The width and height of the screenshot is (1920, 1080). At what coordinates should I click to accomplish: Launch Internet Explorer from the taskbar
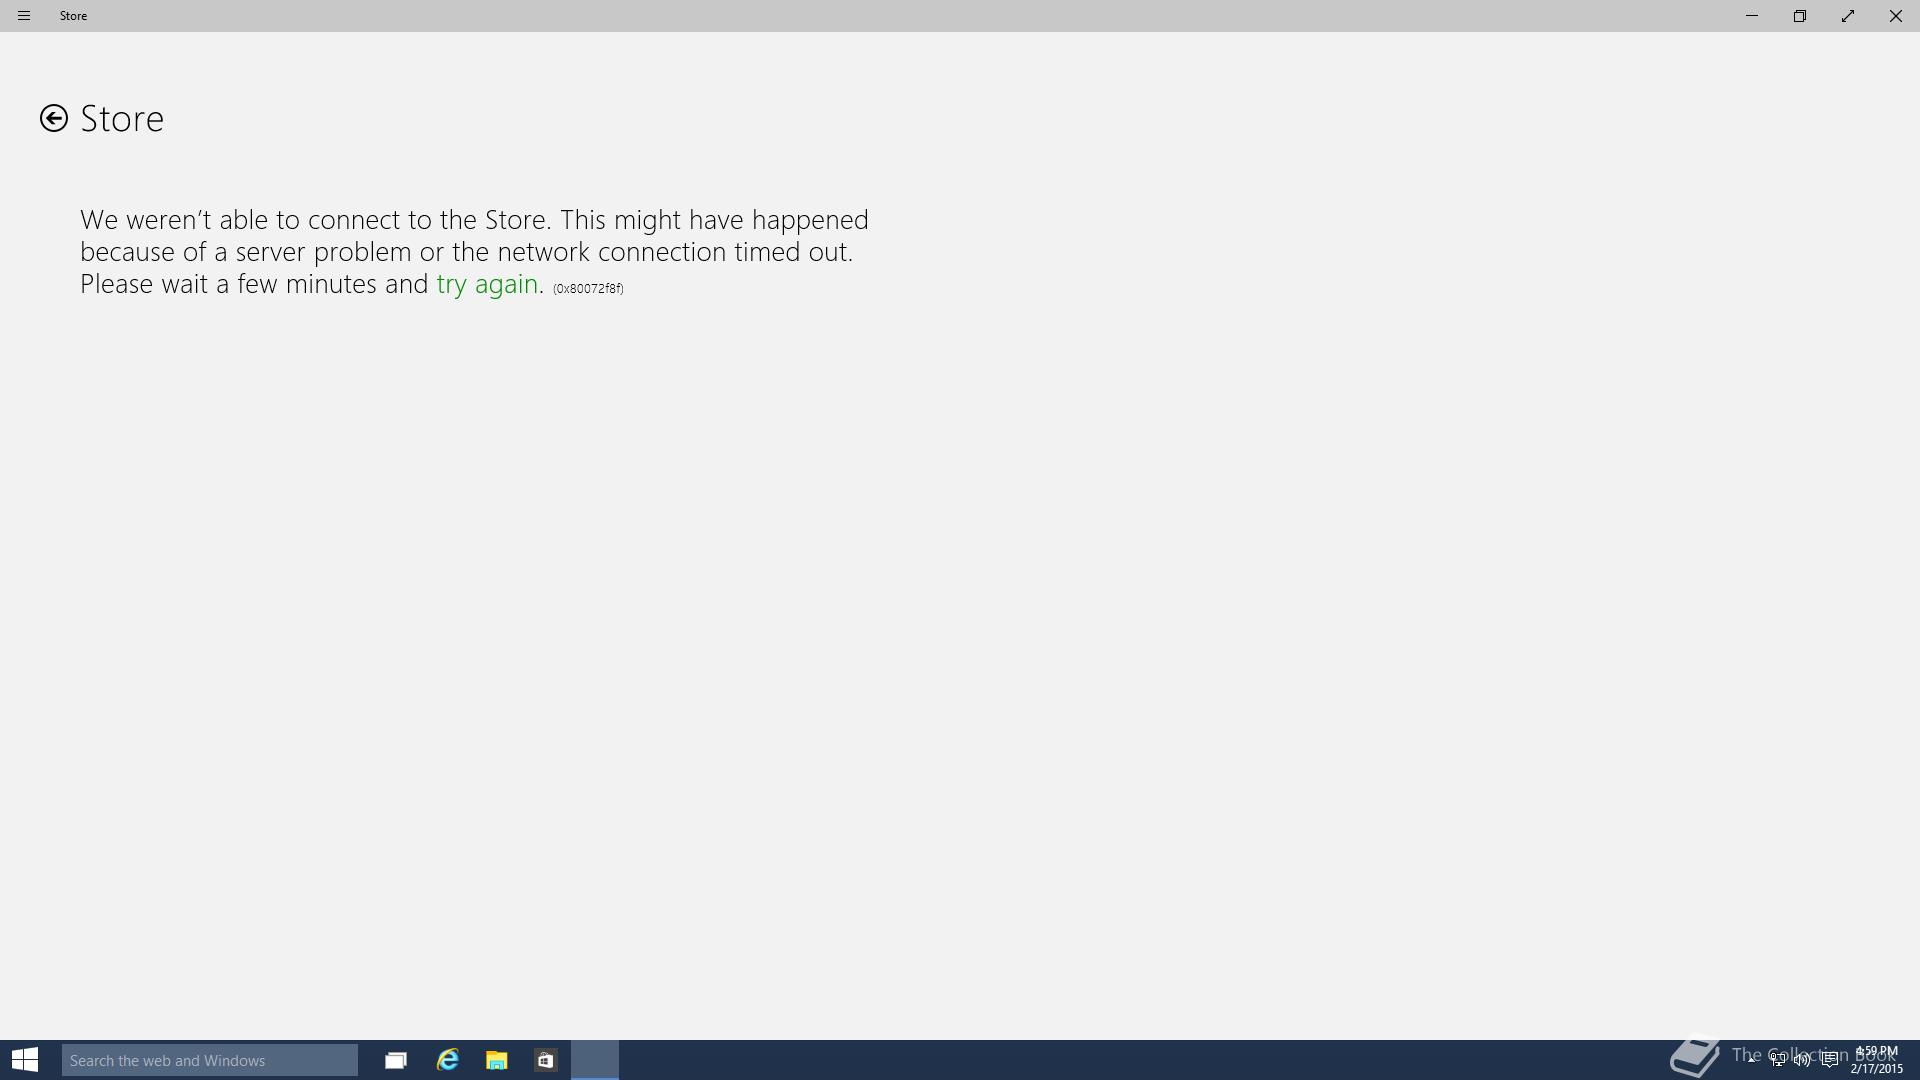tap(447, 1060)
